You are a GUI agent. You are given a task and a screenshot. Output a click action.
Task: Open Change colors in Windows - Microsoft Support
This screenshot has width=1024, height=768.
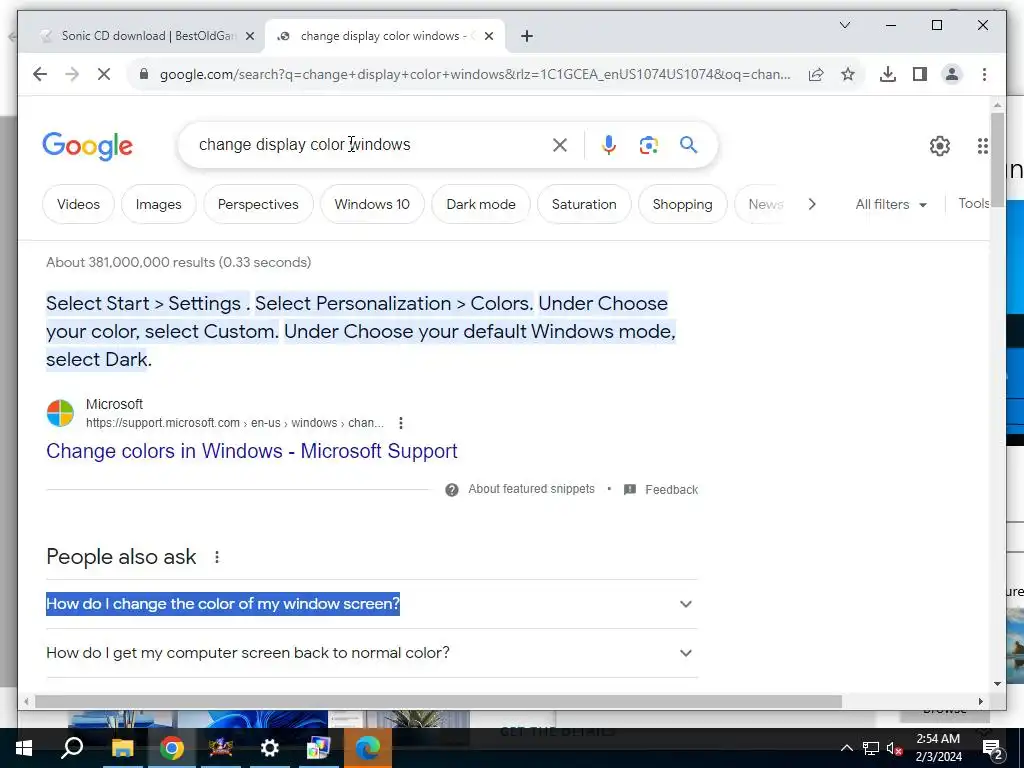pos(251,451)
